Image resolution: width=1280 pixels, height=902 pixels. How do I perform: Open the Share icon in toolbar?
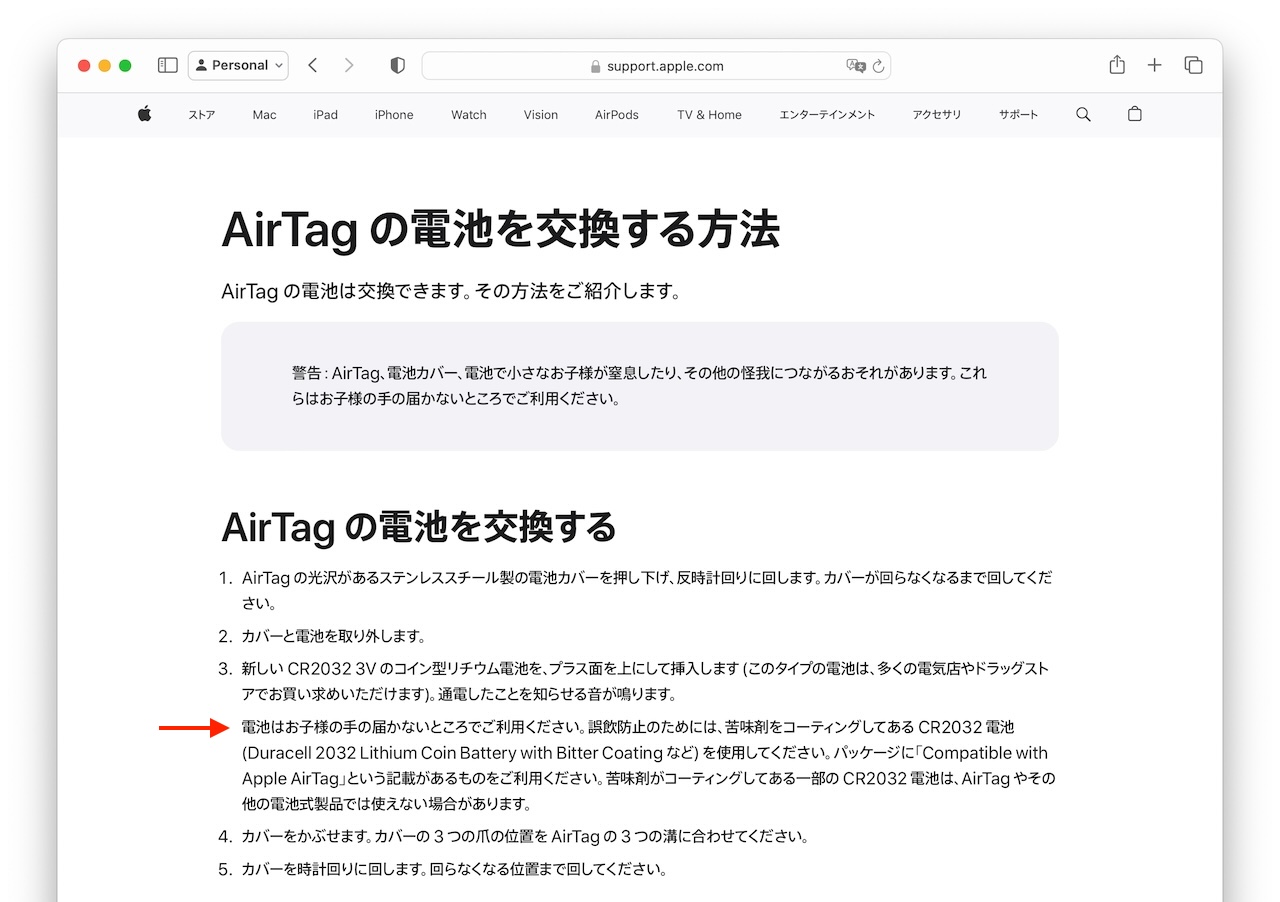tap(1117, 64)
